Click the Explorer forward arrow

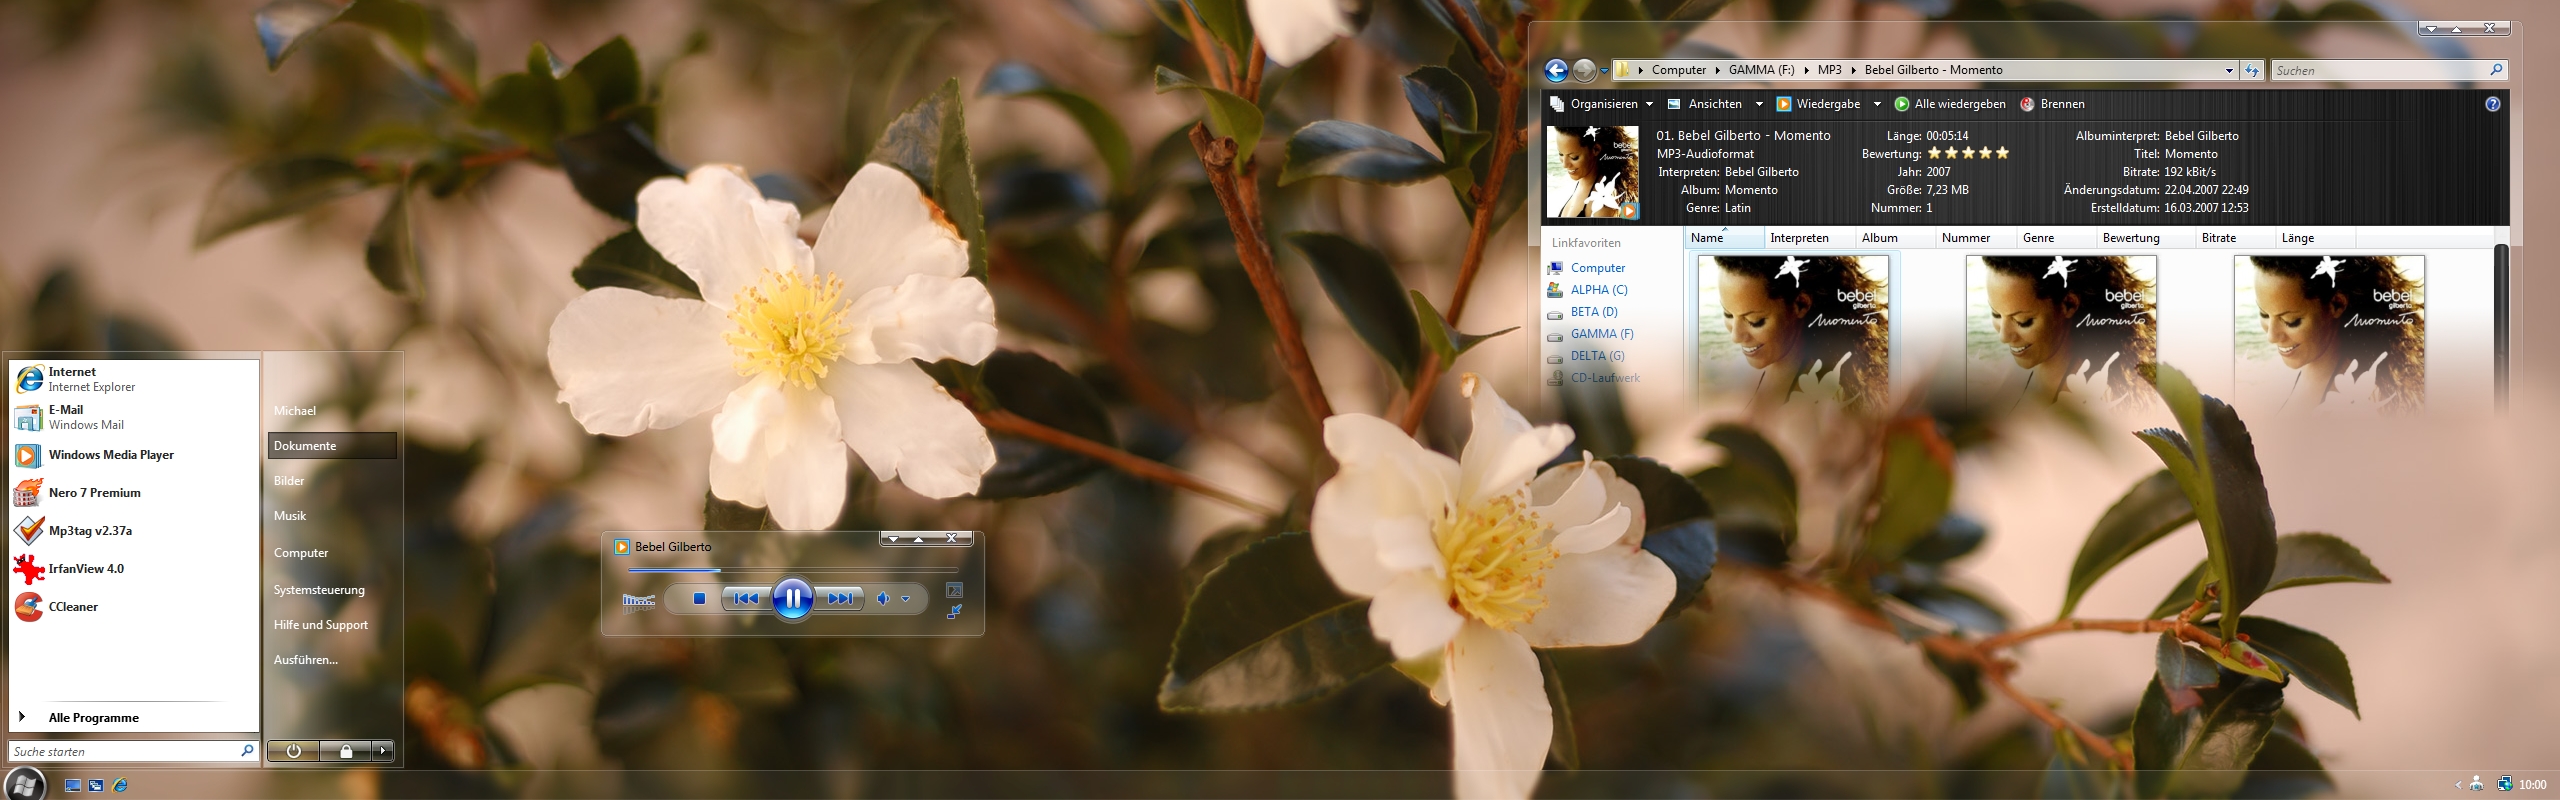[x=1584, y=70]
